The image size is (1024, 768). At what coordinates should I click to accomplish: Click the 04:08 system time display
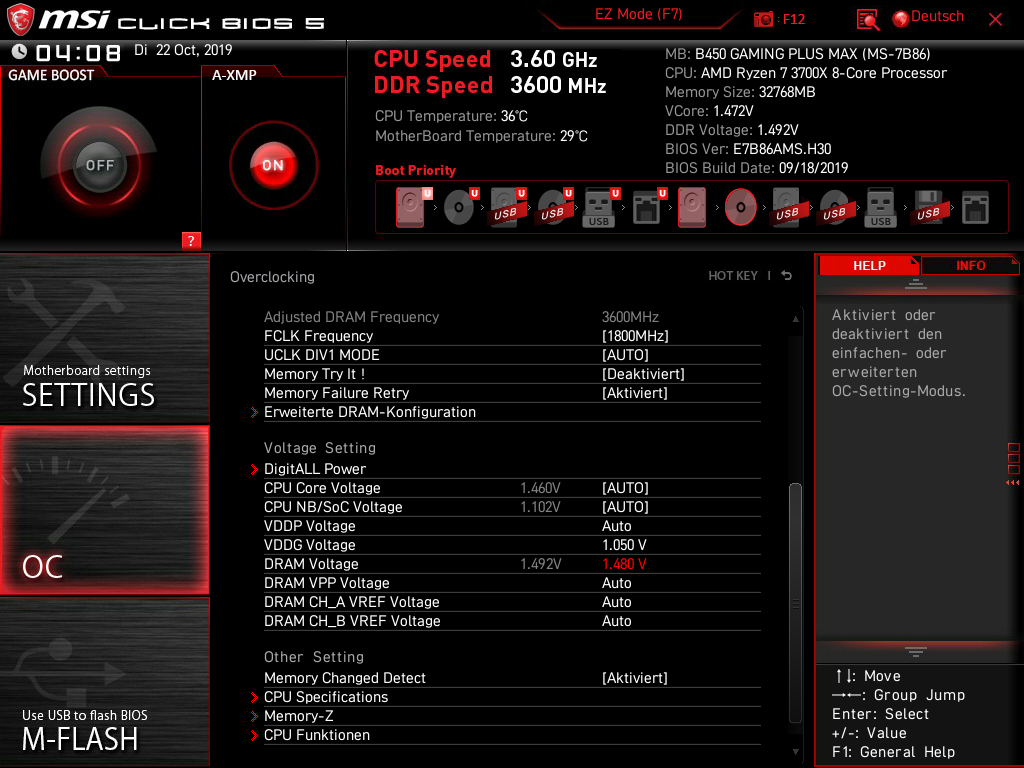tap(78, 52)
